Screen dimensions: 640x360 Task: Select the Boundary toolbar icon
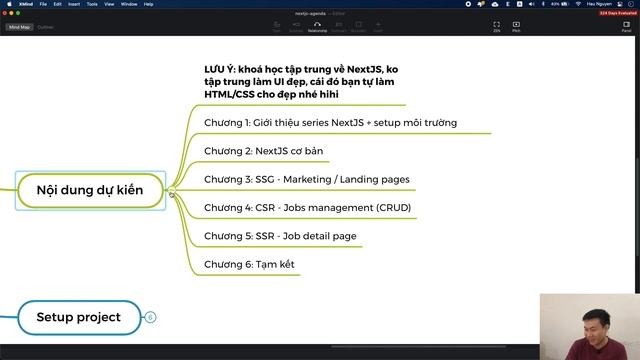tap(358, 27)
